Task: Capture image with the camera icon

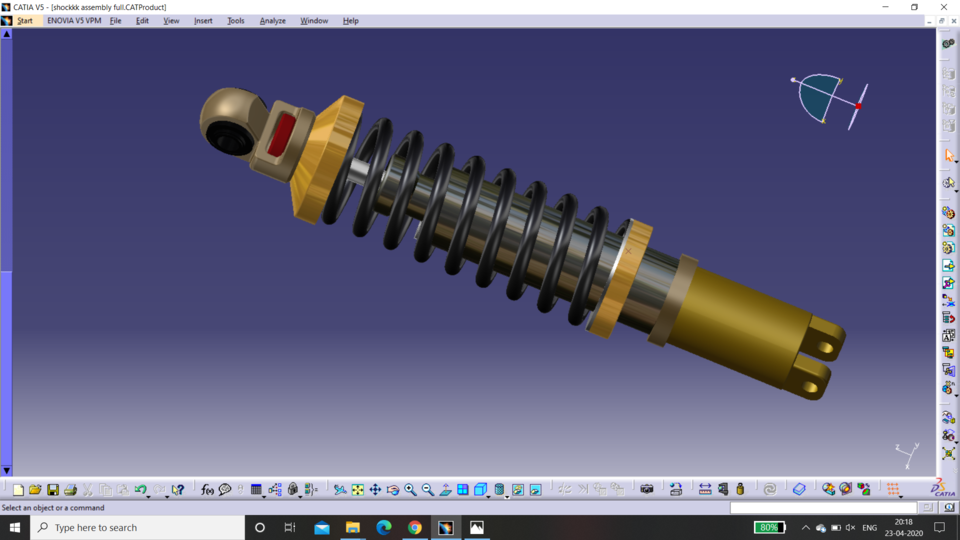Action: tap(647, 489)
